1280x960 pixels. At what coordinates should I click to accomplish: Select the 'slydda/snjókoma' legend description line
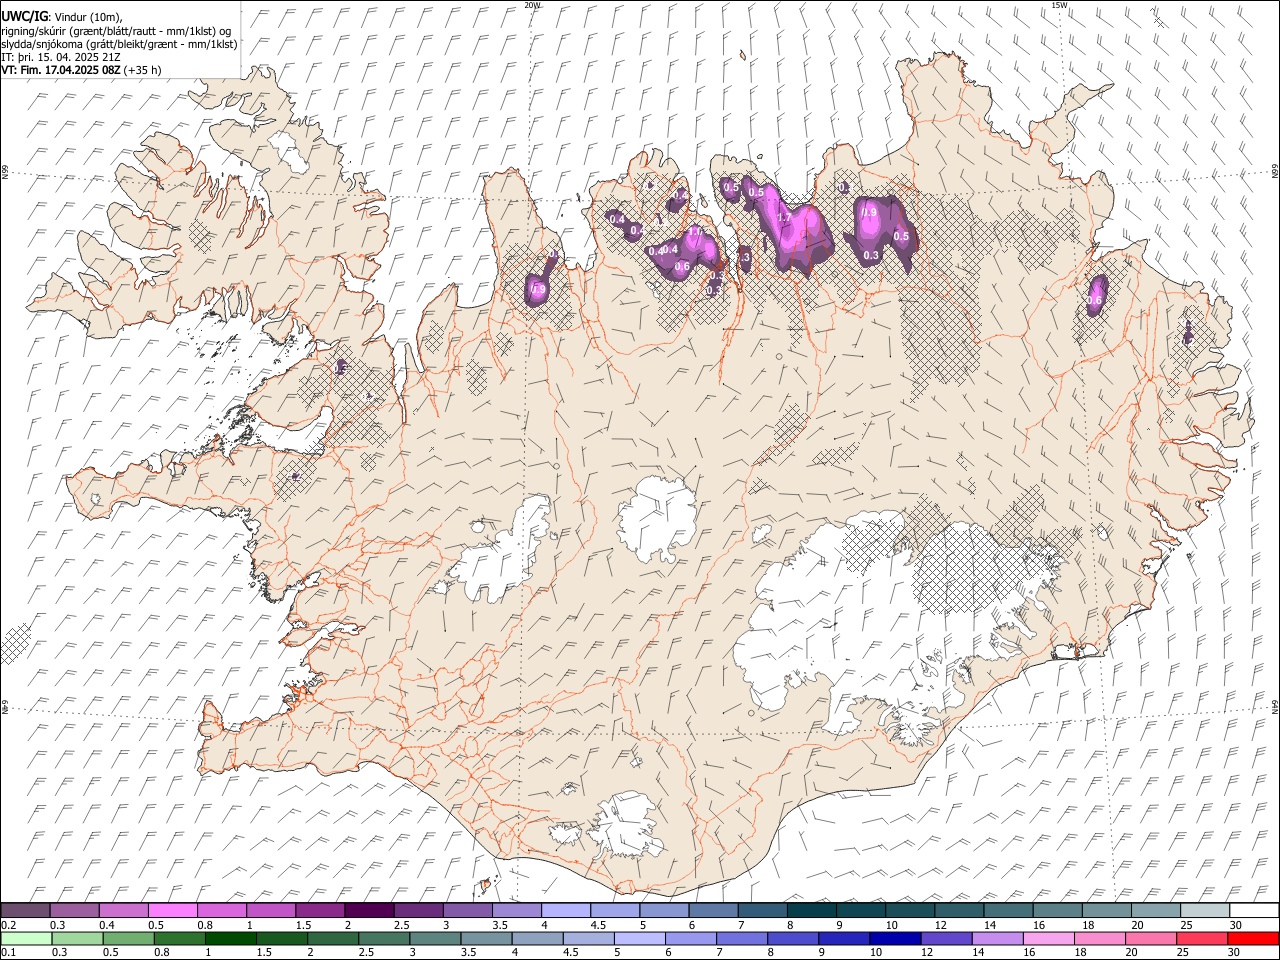(119, 44)
